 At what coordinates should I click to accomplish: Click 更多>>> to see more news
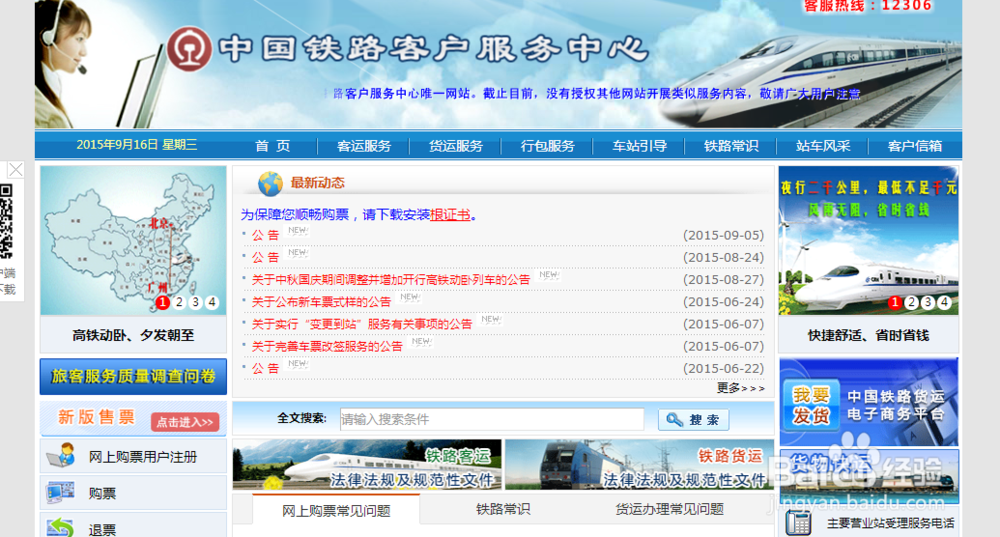pos(740,388)
